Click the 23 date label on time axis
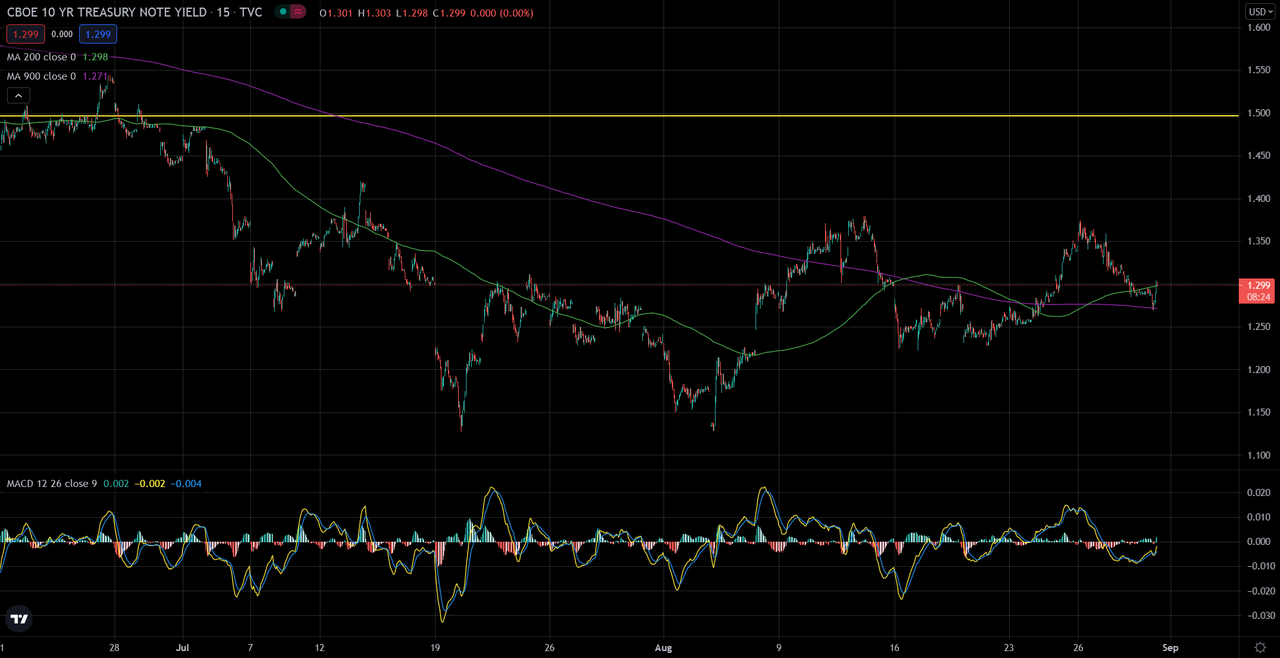This screenshot has height=658, width=1280. (x=1010, y=647)
